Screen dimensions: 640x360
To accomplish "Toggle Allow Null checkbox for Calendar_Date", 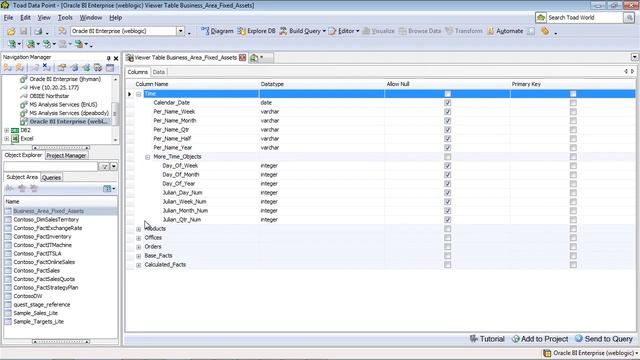I will 448,103.
